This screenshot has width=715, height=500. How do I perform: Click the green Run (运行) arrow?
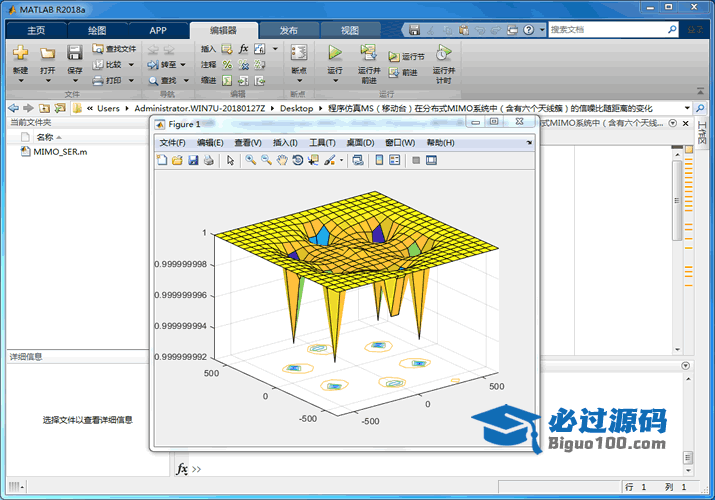click(x=335, y=52)
